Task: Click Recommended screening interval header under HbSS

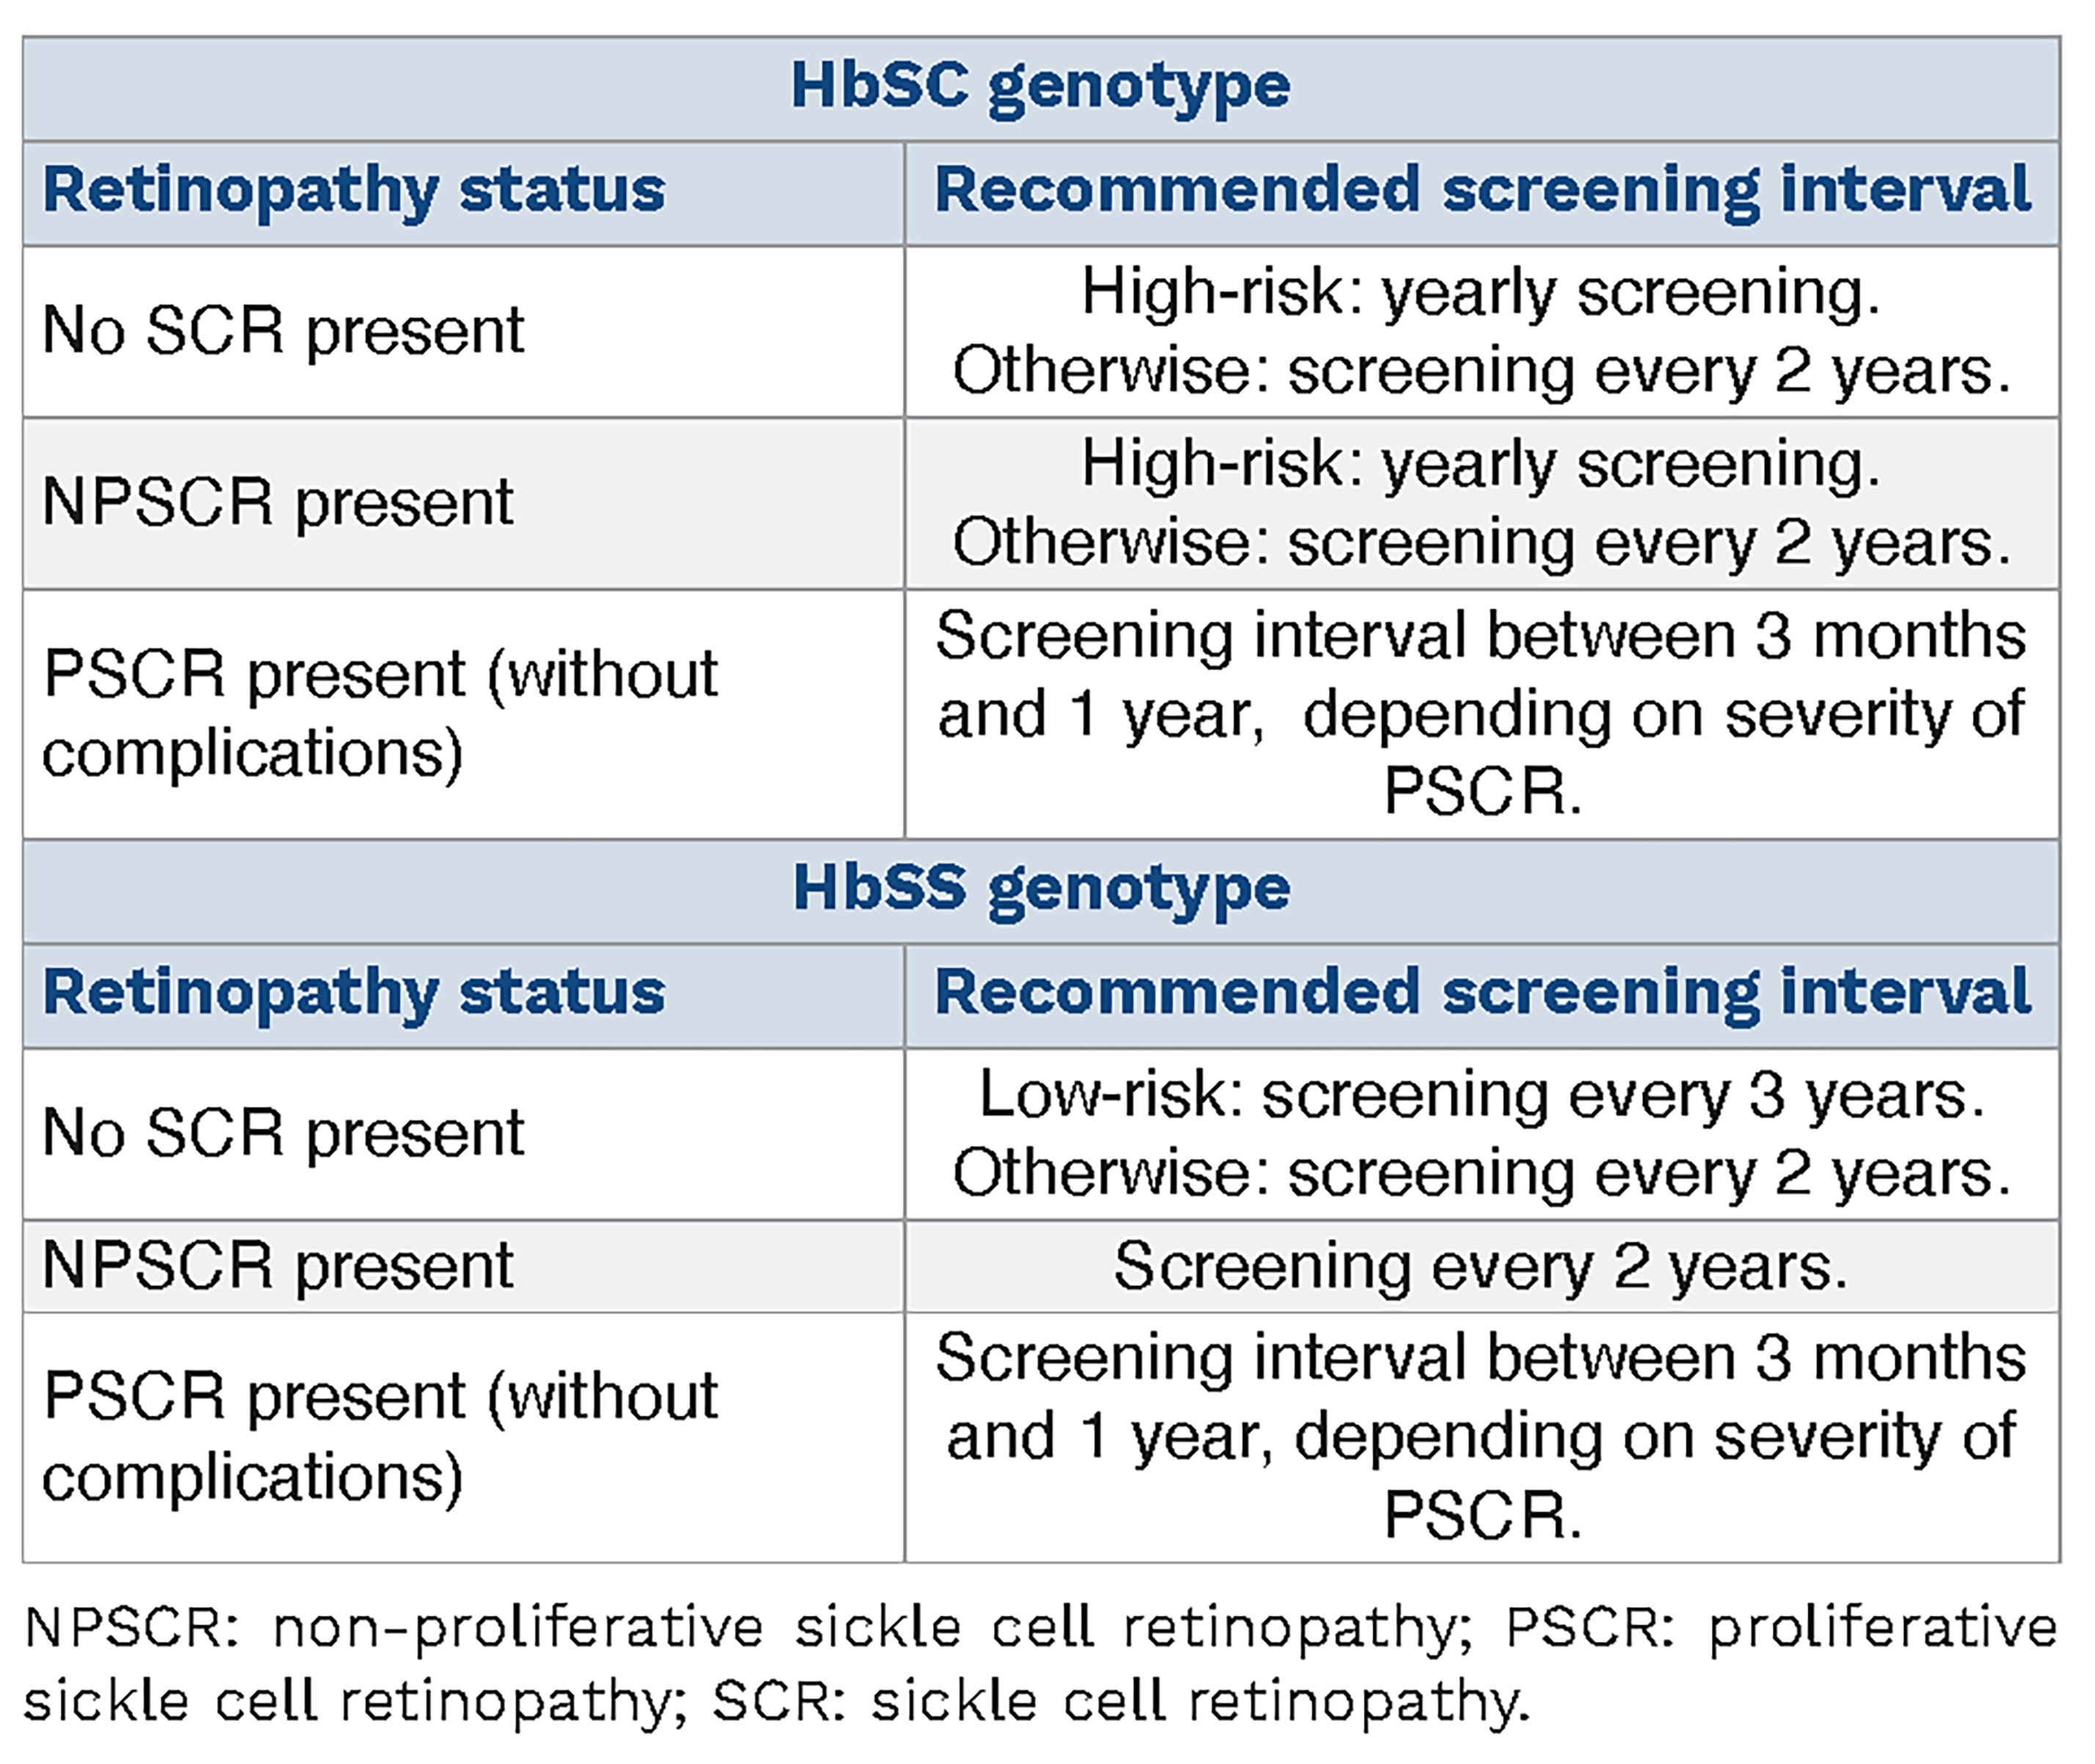Action: [1482, 993]
